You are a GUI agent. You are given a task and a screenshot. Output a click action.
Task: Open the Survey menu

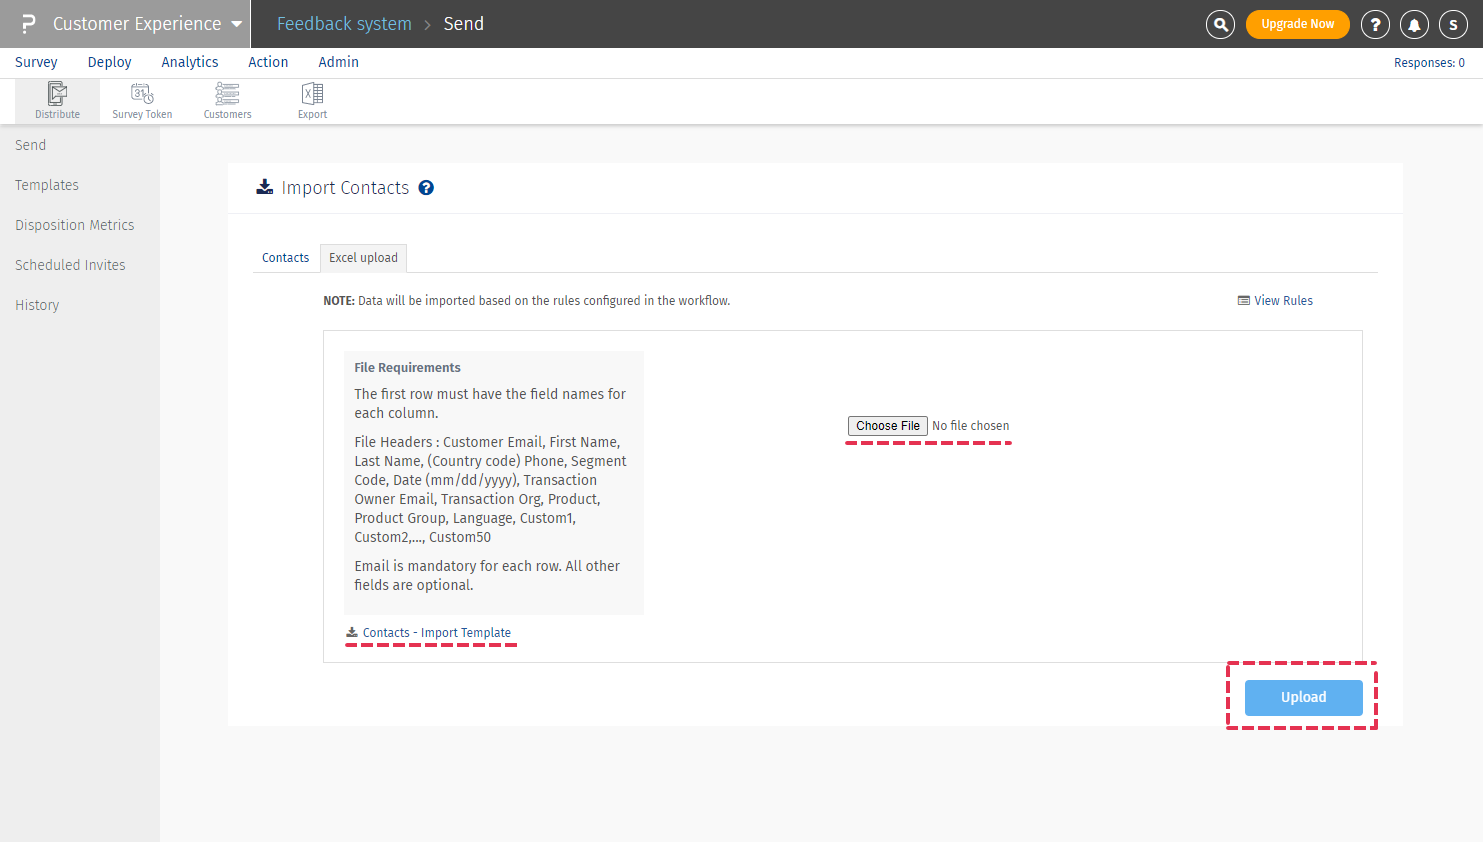pos(36,62)
